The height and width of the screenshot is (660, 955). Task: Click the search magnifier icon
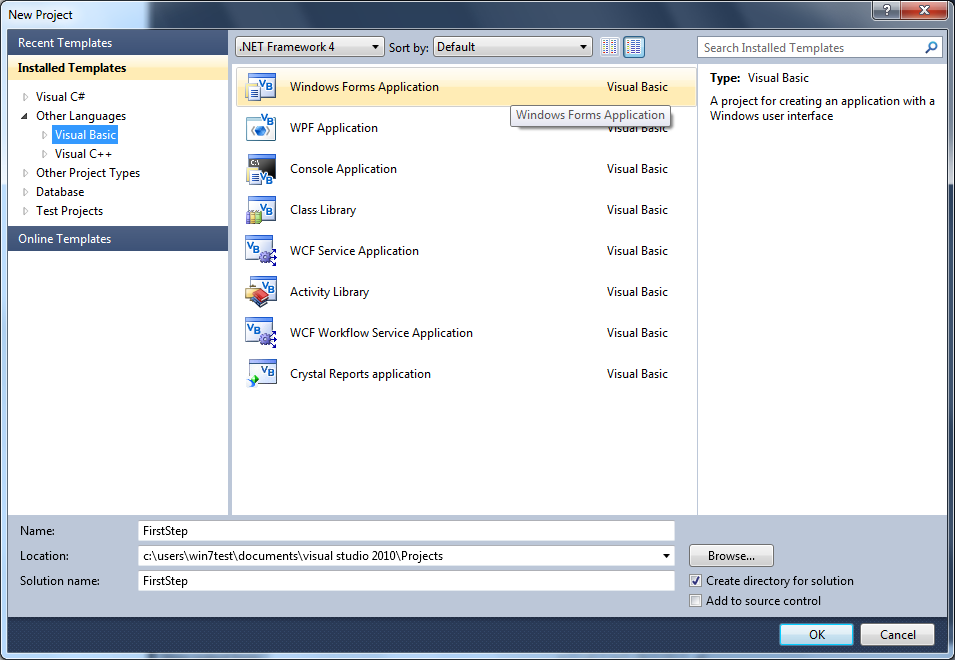(931, 47)
